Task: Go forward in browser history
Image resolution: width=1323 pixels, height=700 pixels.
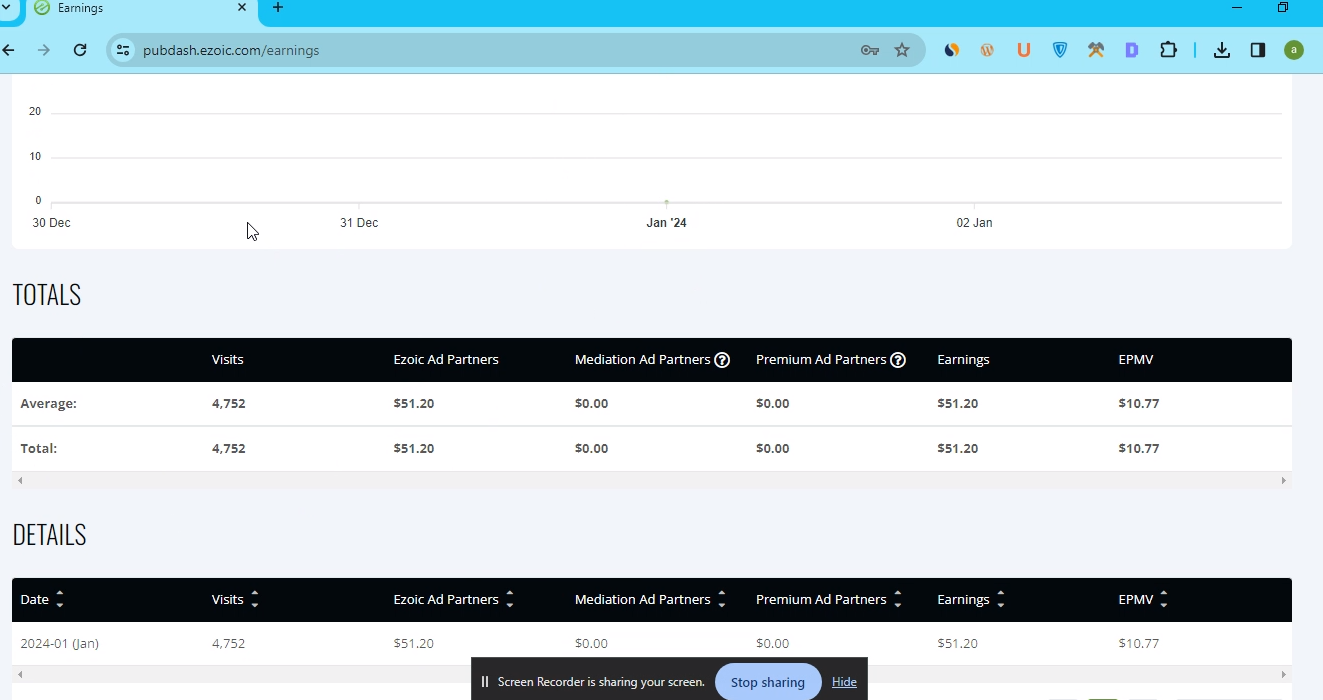Action: pos(44,50)
